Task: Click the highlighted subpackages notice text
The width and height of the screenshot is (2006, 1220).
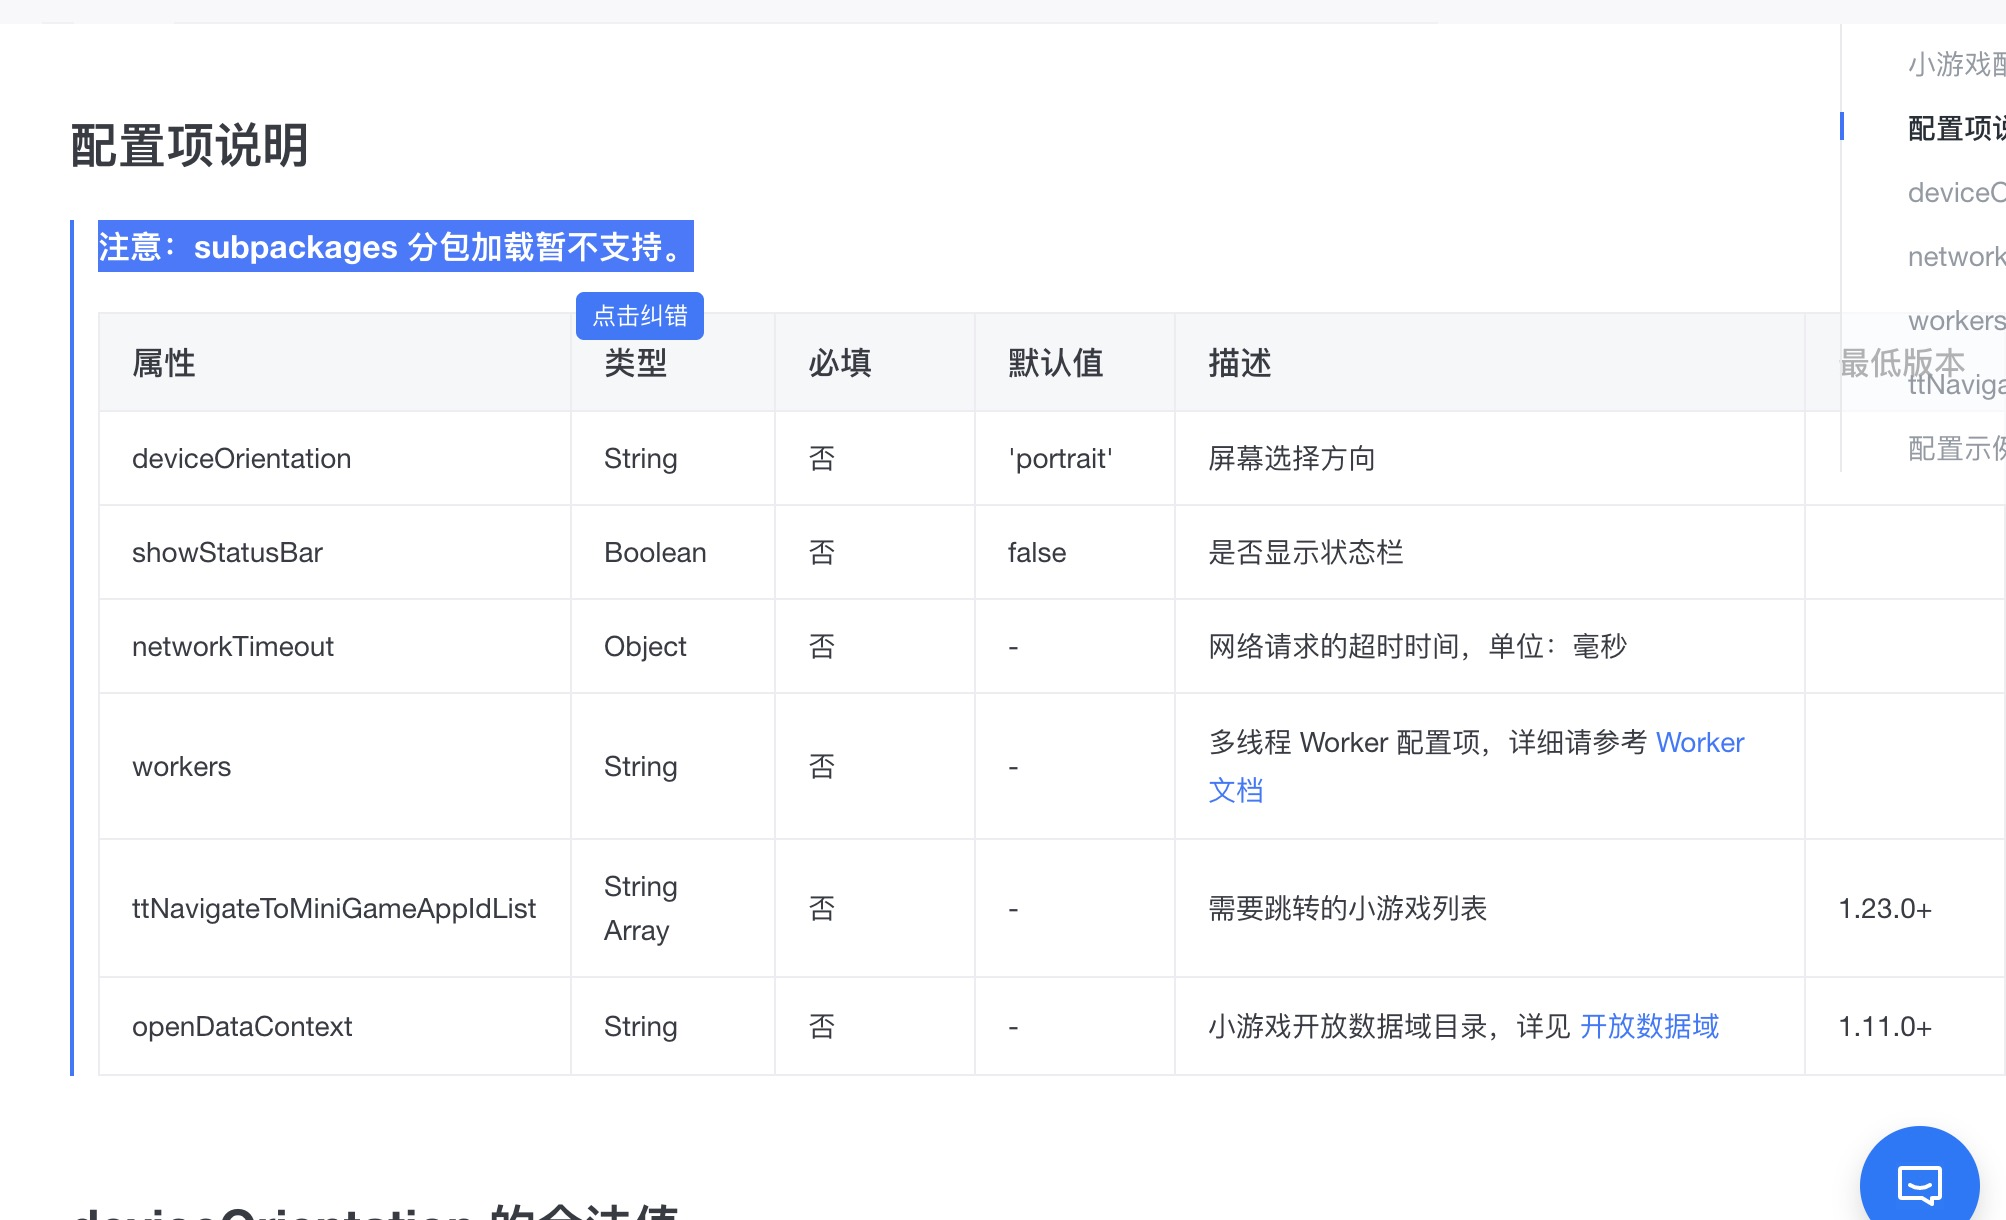Action: click(x=395, y=246)
